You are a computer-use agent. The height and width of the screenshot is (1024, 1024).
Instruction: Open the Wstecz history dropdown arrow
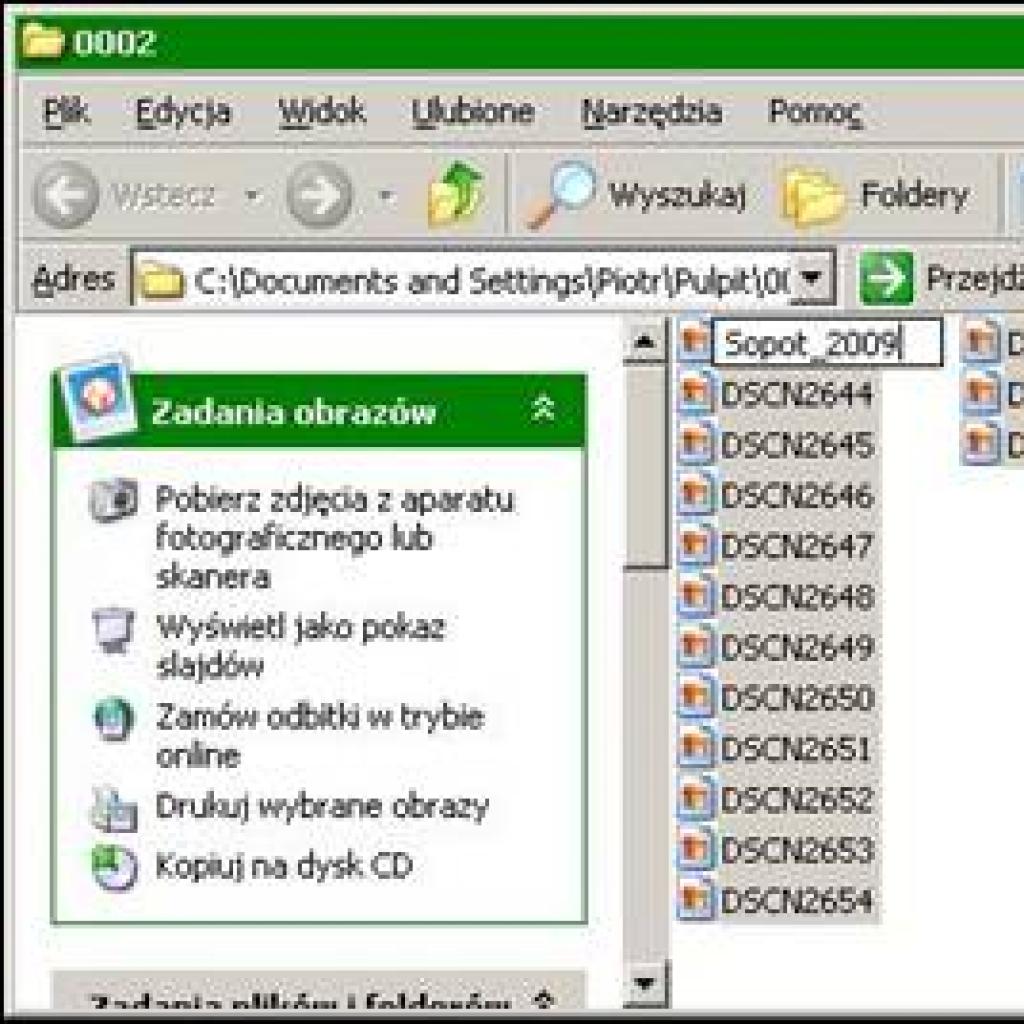(253, 195)
